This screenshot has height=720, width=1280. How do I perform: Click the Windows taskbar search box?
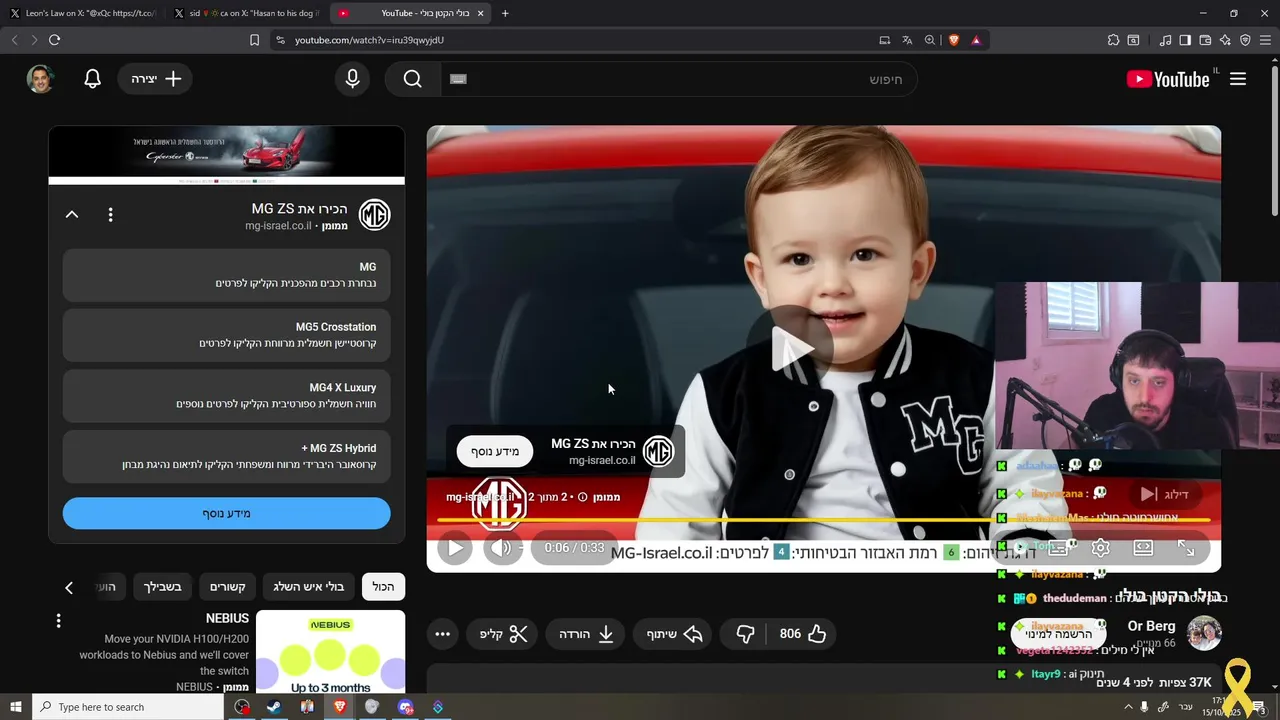[128, 707]
